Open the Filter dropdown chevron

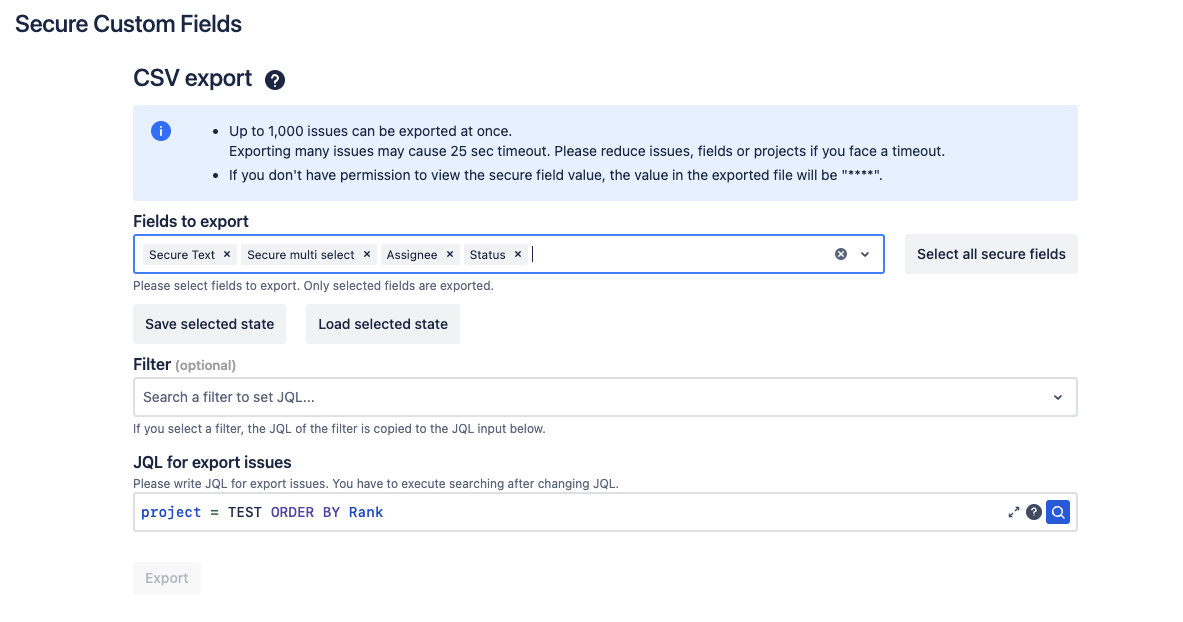click(1058, 397)
